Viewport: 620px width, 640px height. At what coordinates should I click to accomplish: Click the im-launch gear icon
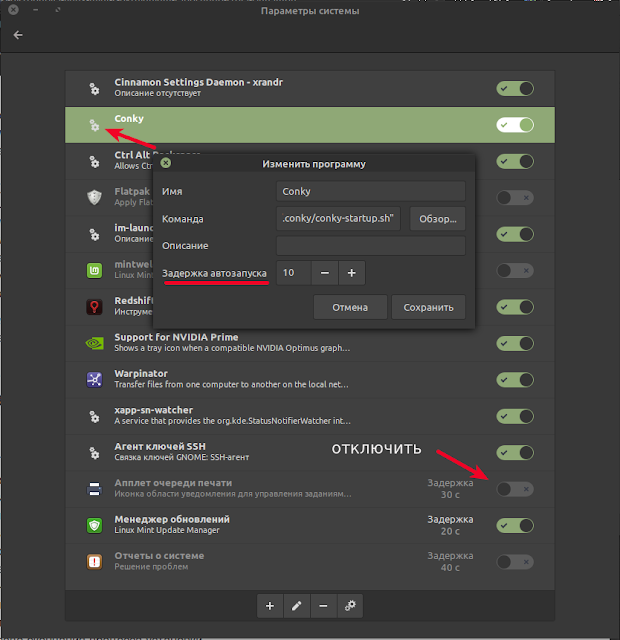tap(94, 234)
